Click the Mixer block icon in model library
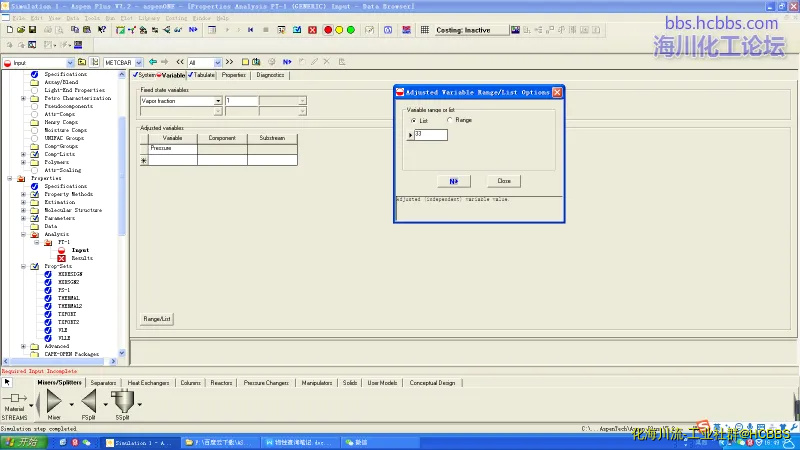Viewport: 800px width, 450px height. pyautogui.click(x=54, y=401)
